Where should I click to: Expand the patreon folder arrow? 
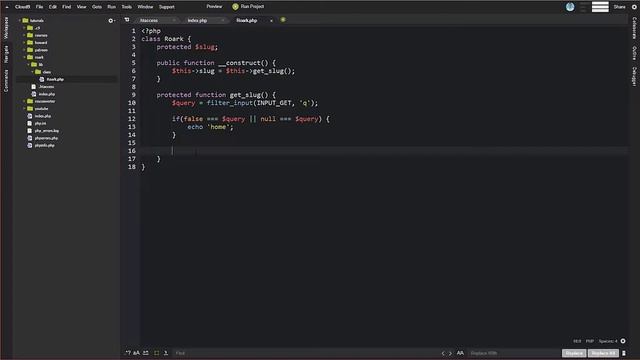24,50
